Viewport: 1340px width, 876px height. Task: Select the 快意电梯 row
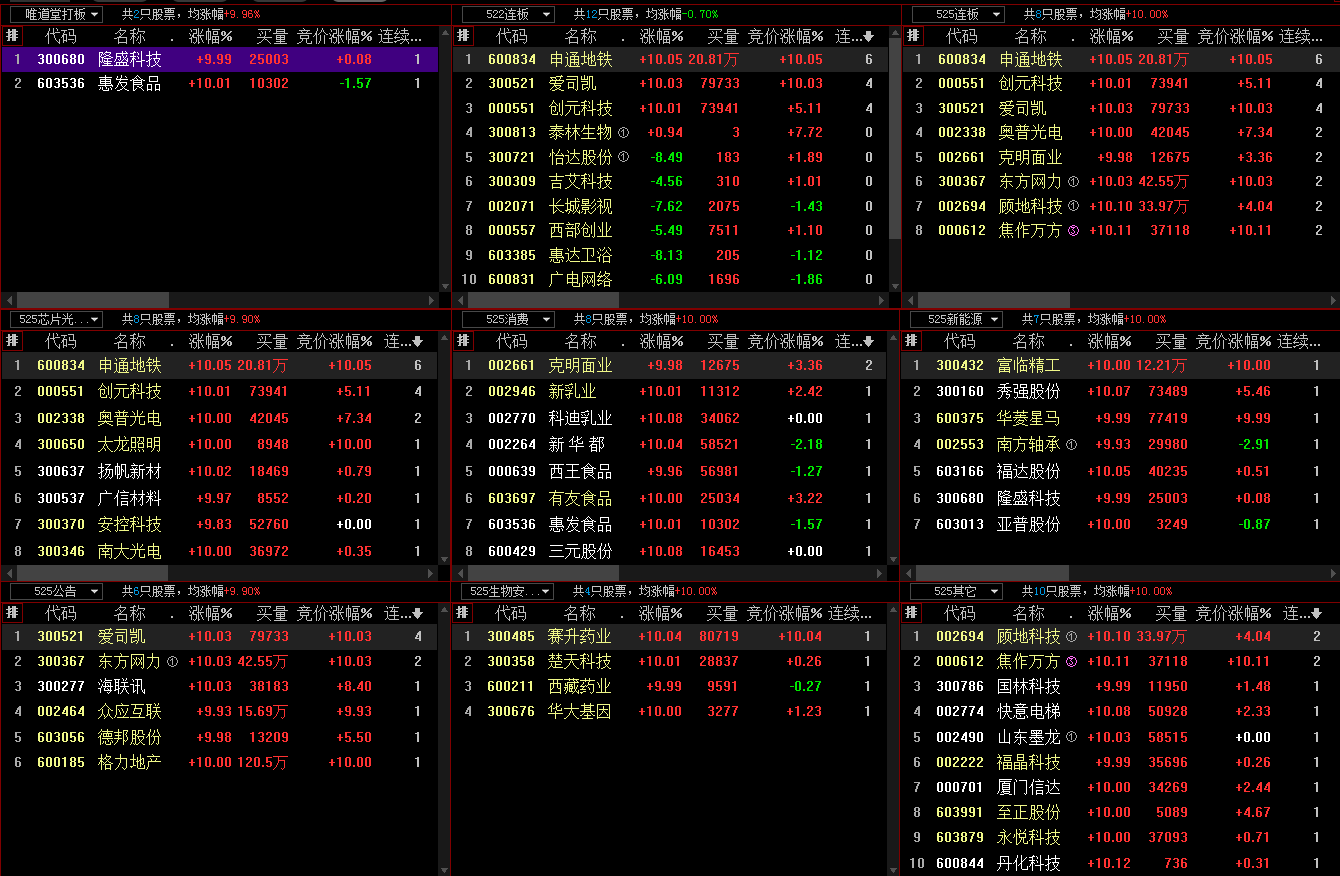click(1120, 711)
